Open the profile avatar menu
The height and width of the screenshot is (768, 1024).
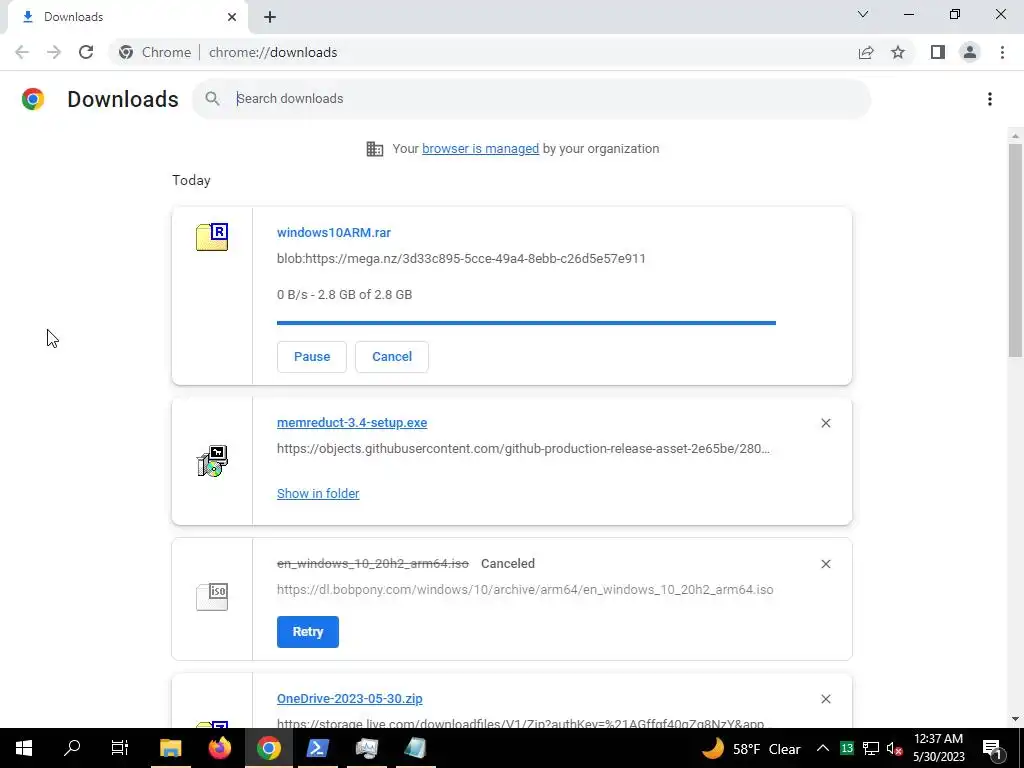pos(970,52)
